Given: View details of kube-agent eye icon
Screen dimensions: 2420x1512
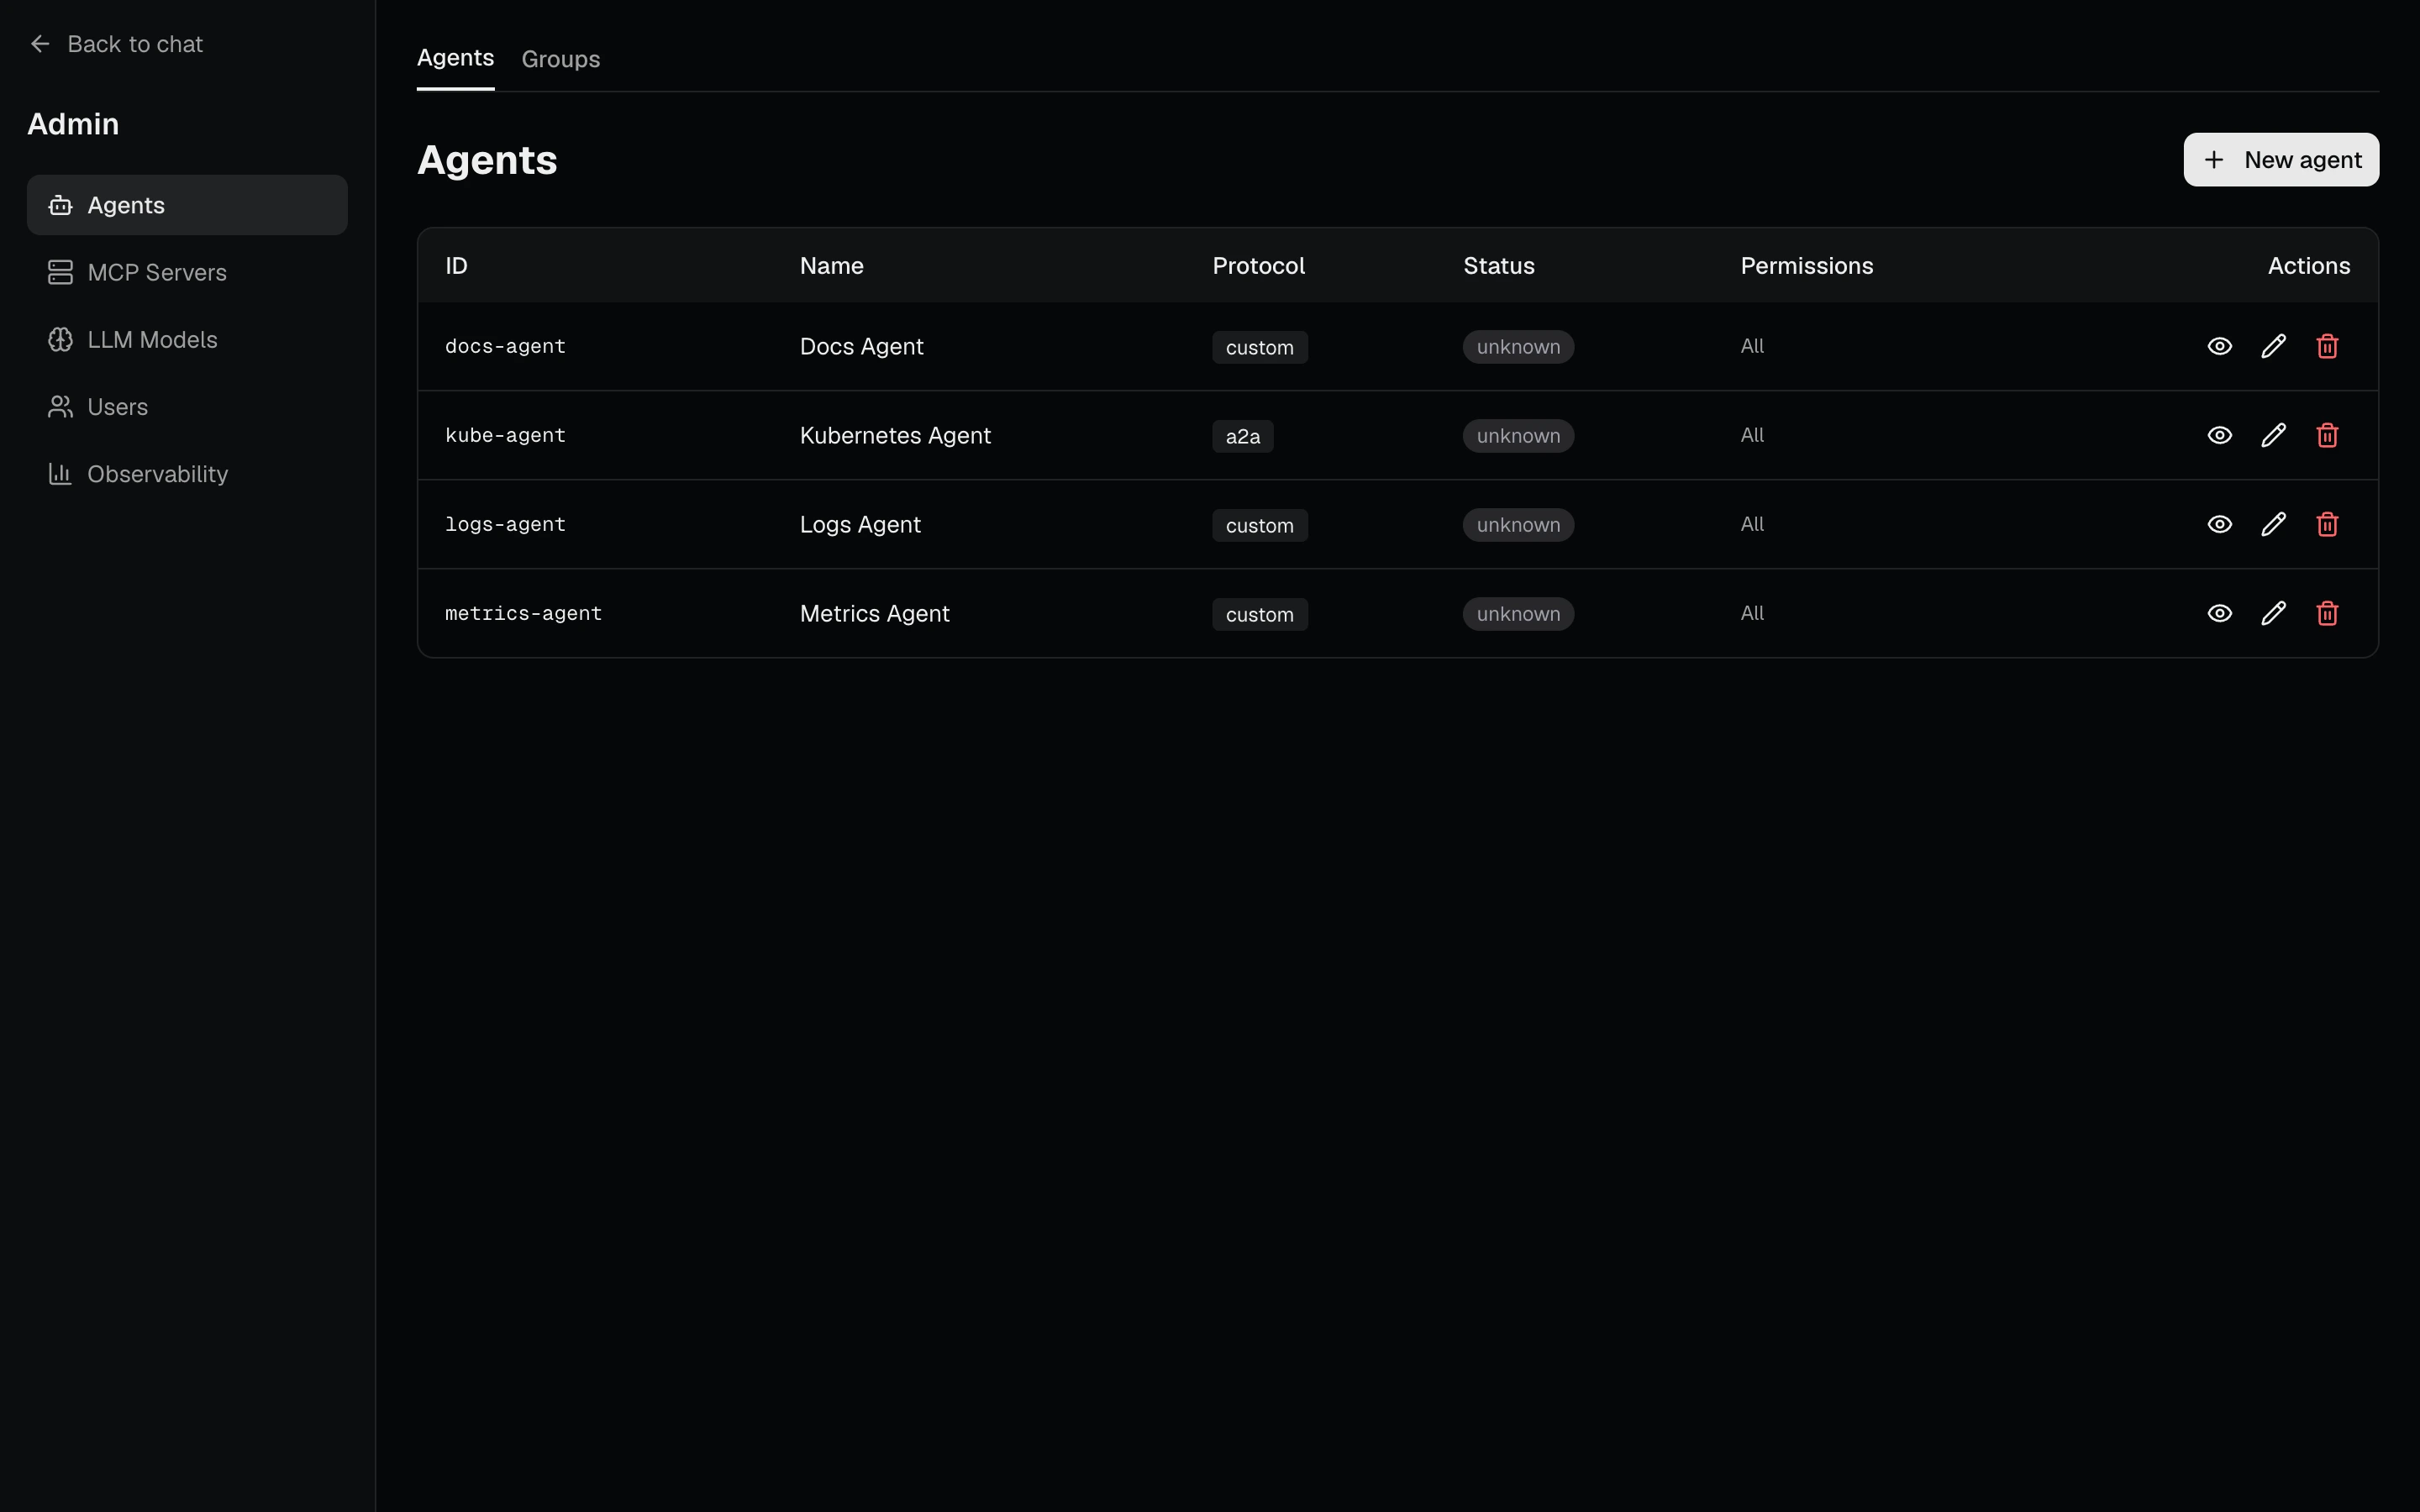Looking at the screenshot, I should [x=2219, y=435].
